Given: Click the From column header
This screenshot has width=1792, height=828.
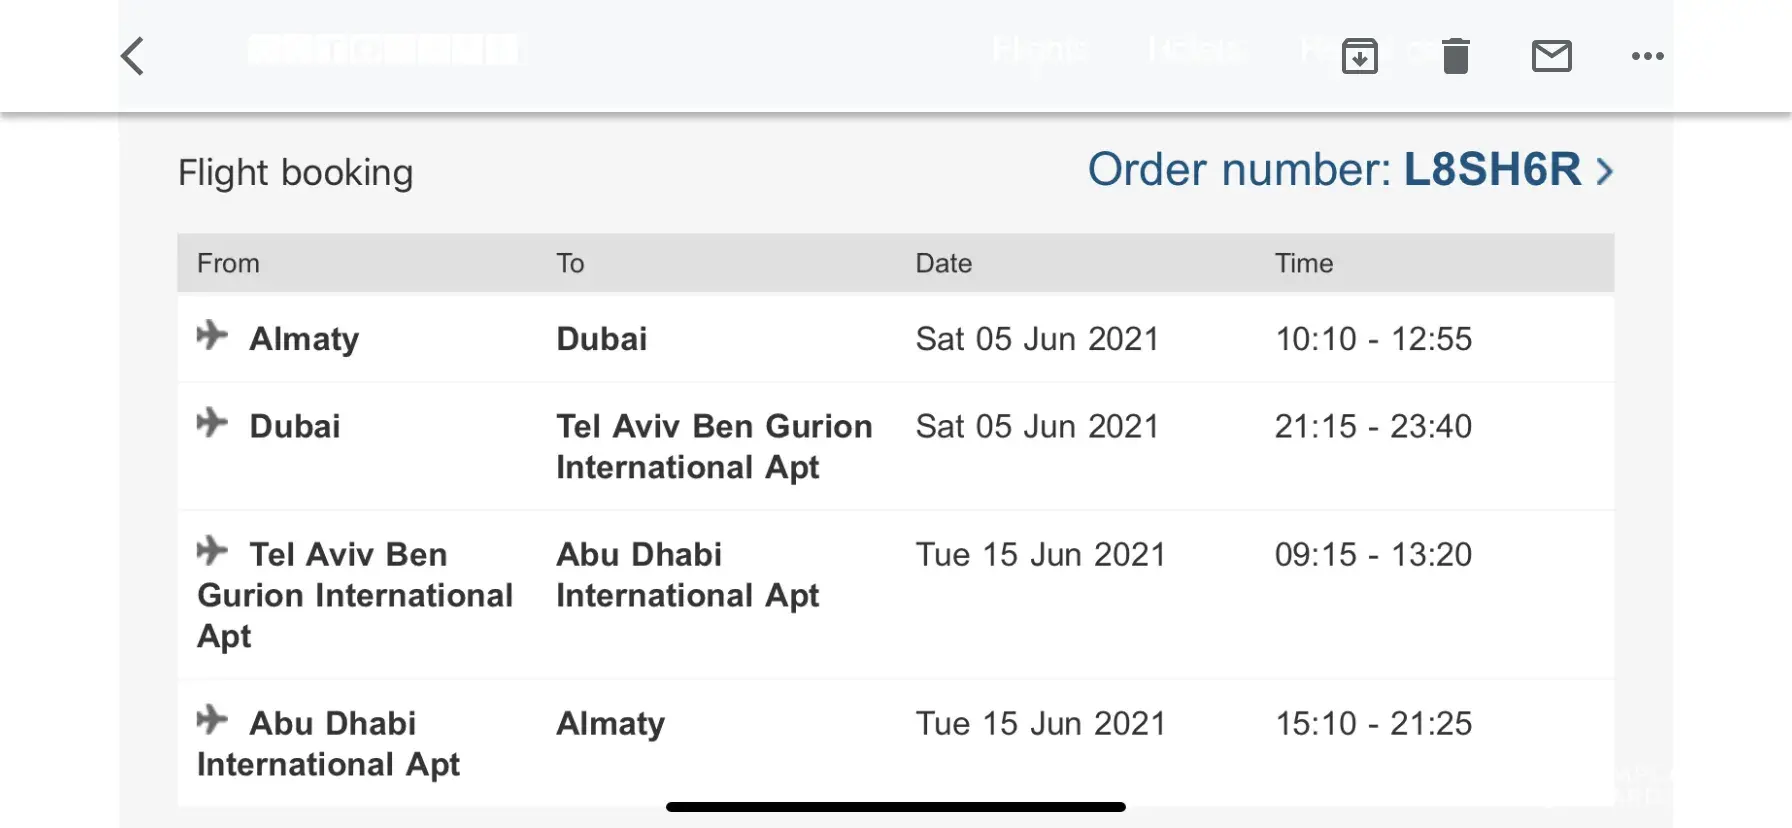Looking at the screenshot, I should click(x=228, y=263).
